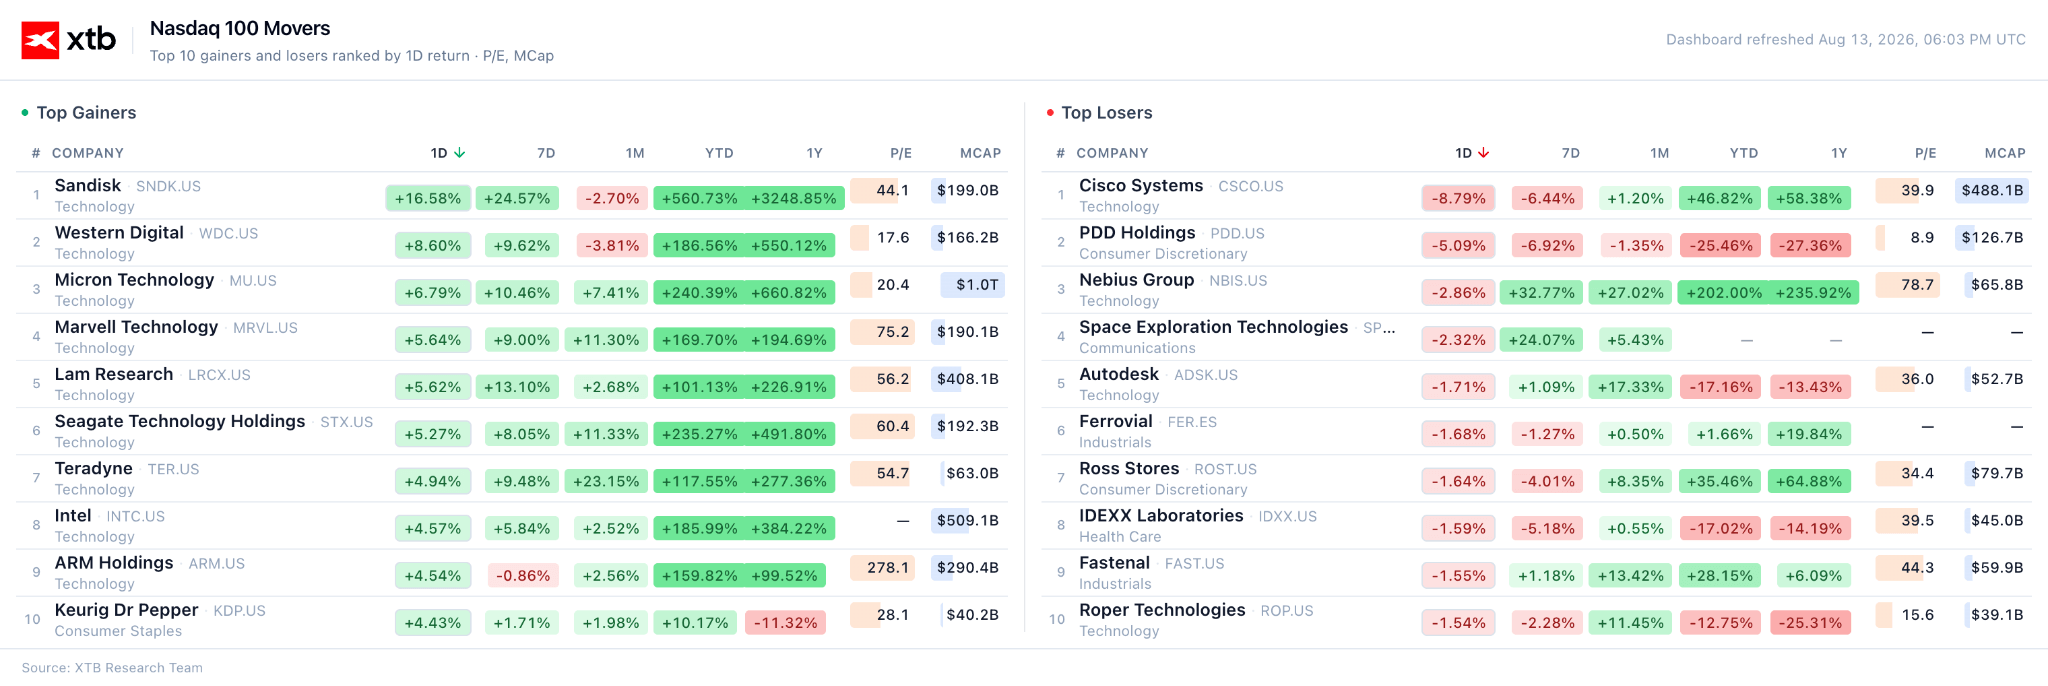Image resolution: width=2048 pixels, height=686 pixels.
Task: Click the red 1D sort arrow in Top Losers
Action: click(1484, 153)
